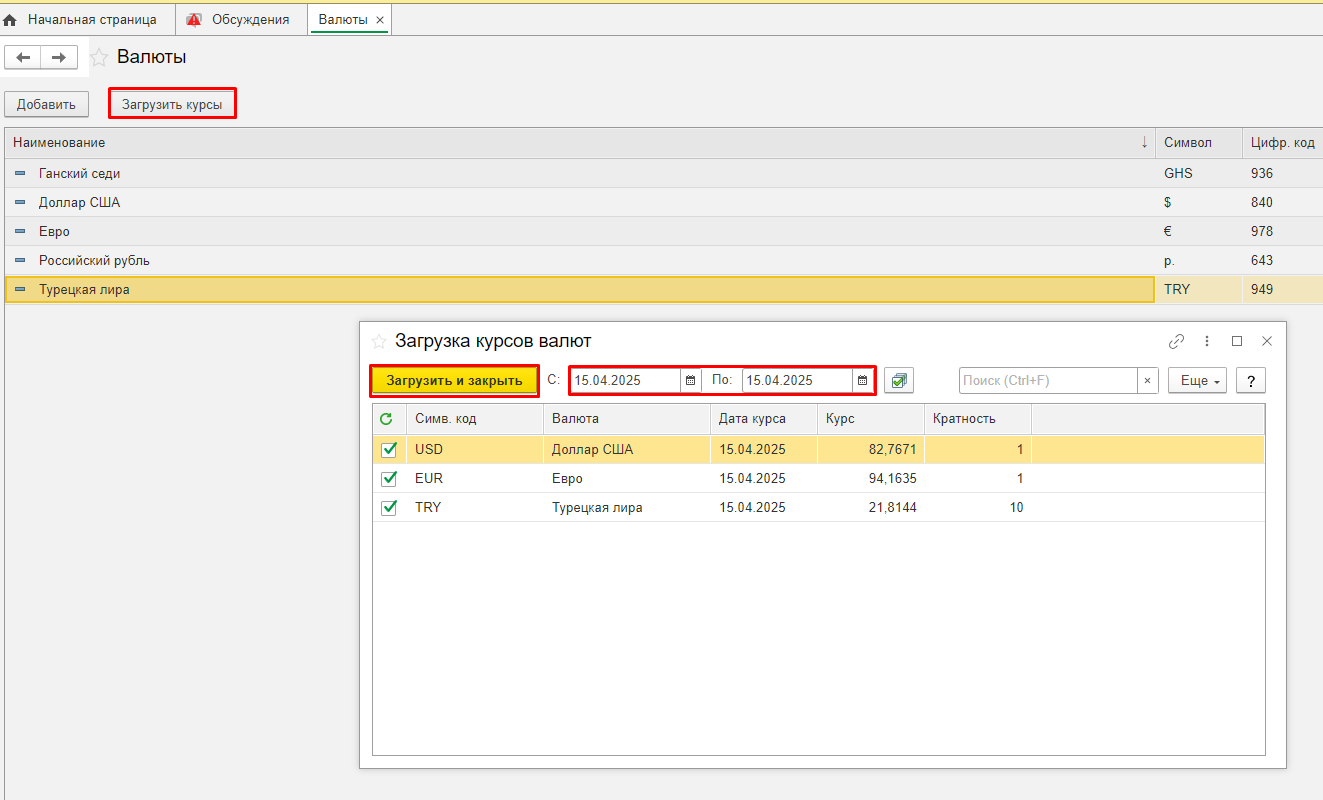
Task: Click the copy link icon in dialog
Action: (1176, 341)
